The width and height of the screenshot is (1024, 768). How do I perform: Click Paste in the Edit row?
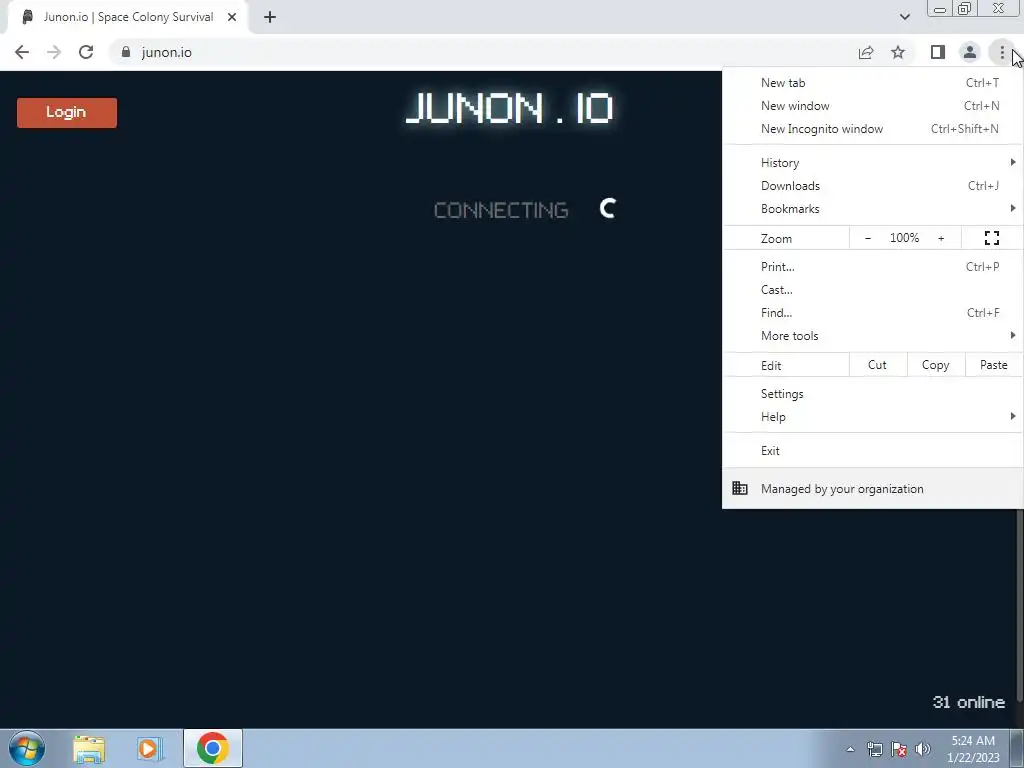(x=993, y=365)
